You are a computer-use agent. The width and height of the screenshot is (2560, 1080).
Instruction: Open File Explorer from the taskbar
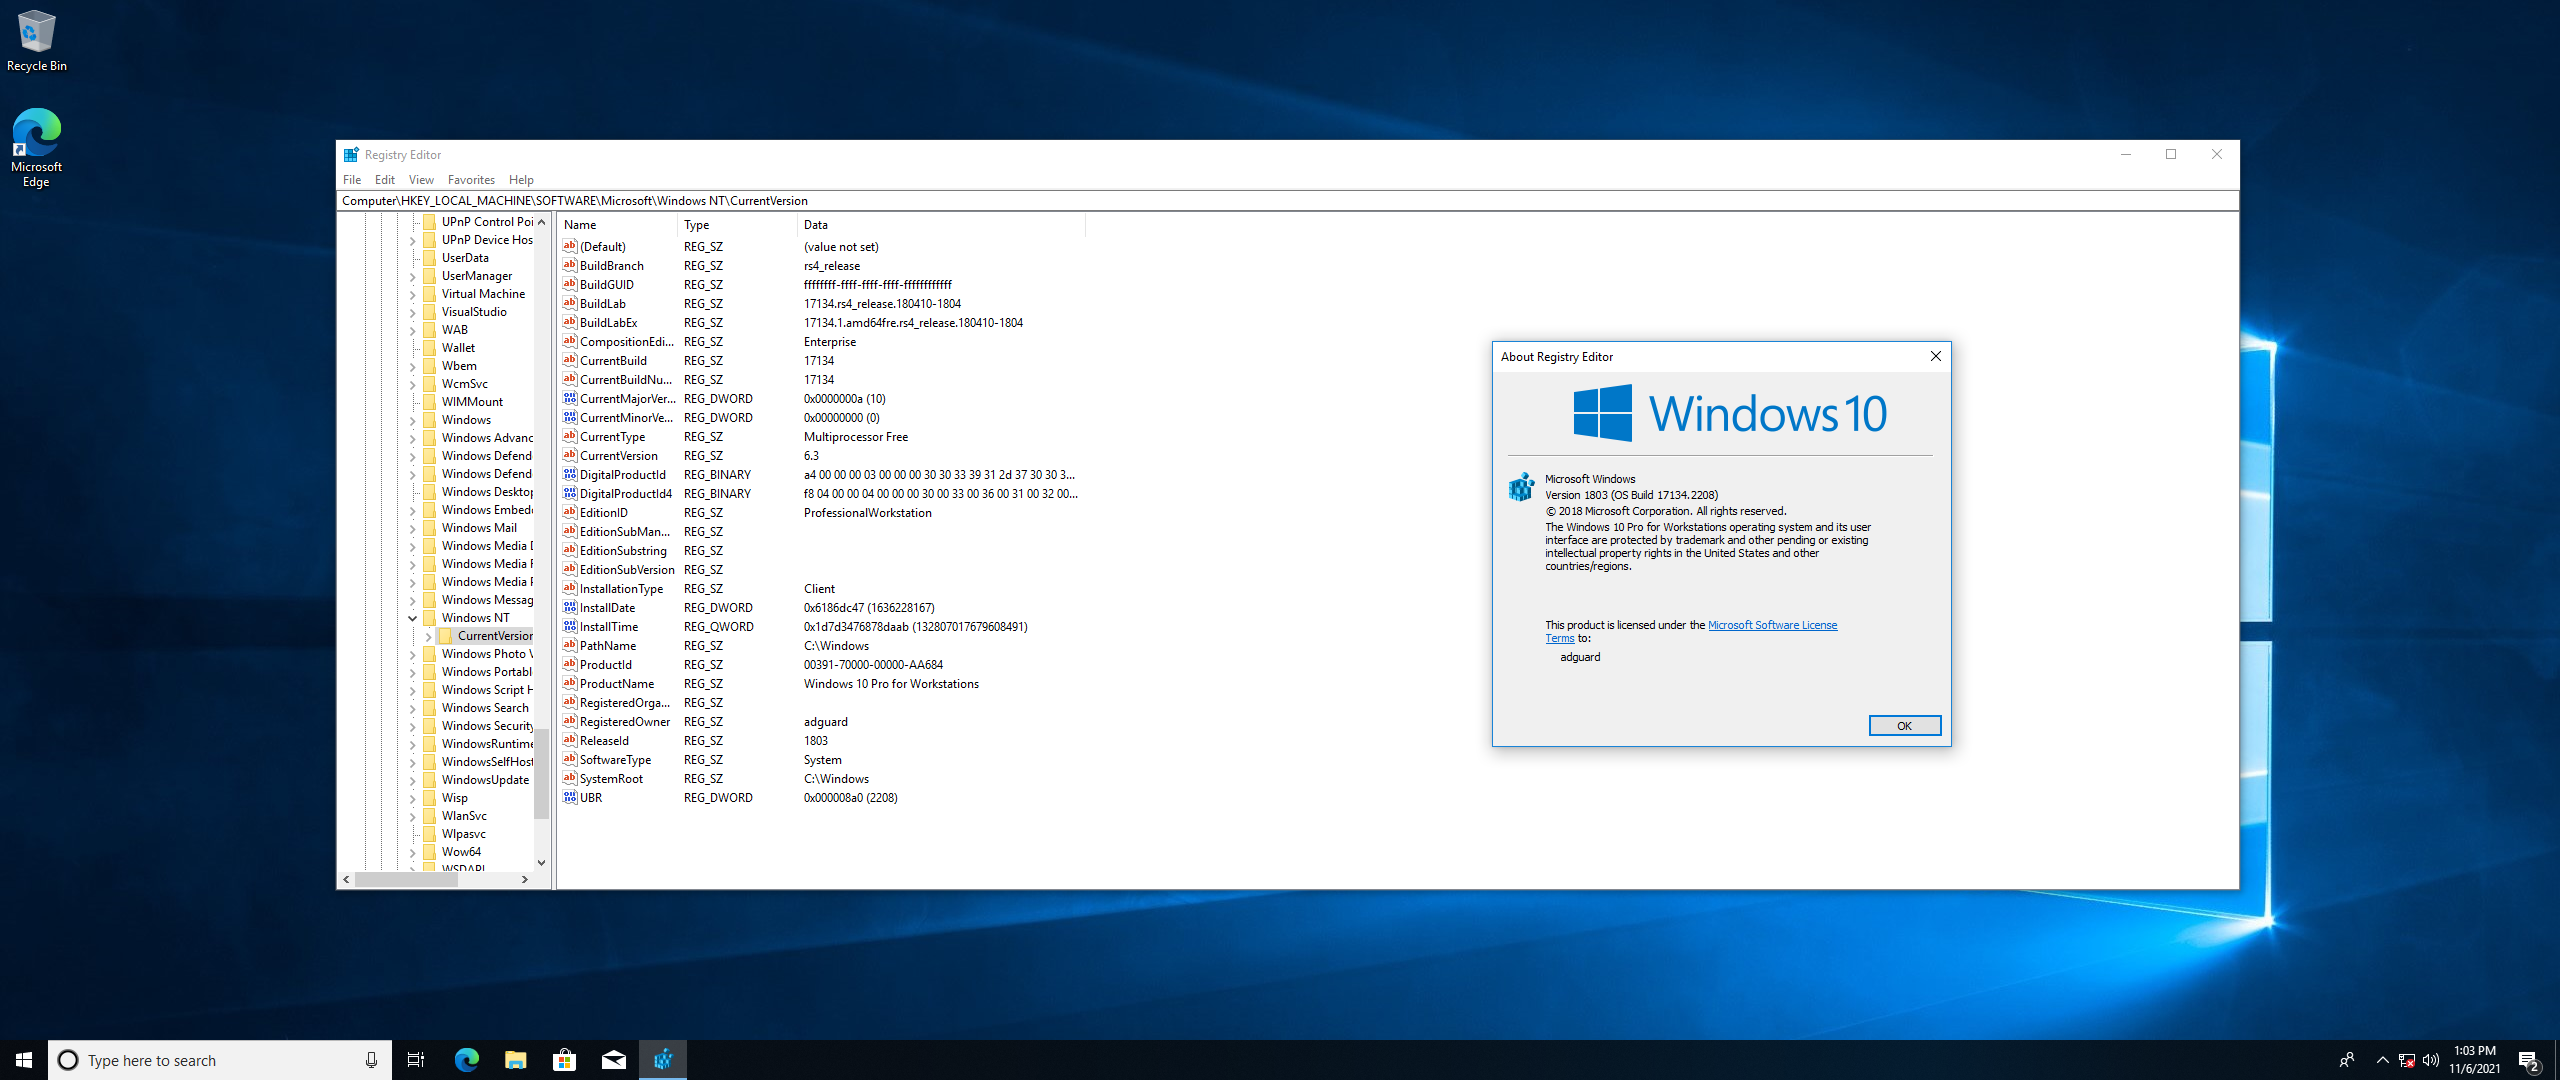(x=515, y=1060)
